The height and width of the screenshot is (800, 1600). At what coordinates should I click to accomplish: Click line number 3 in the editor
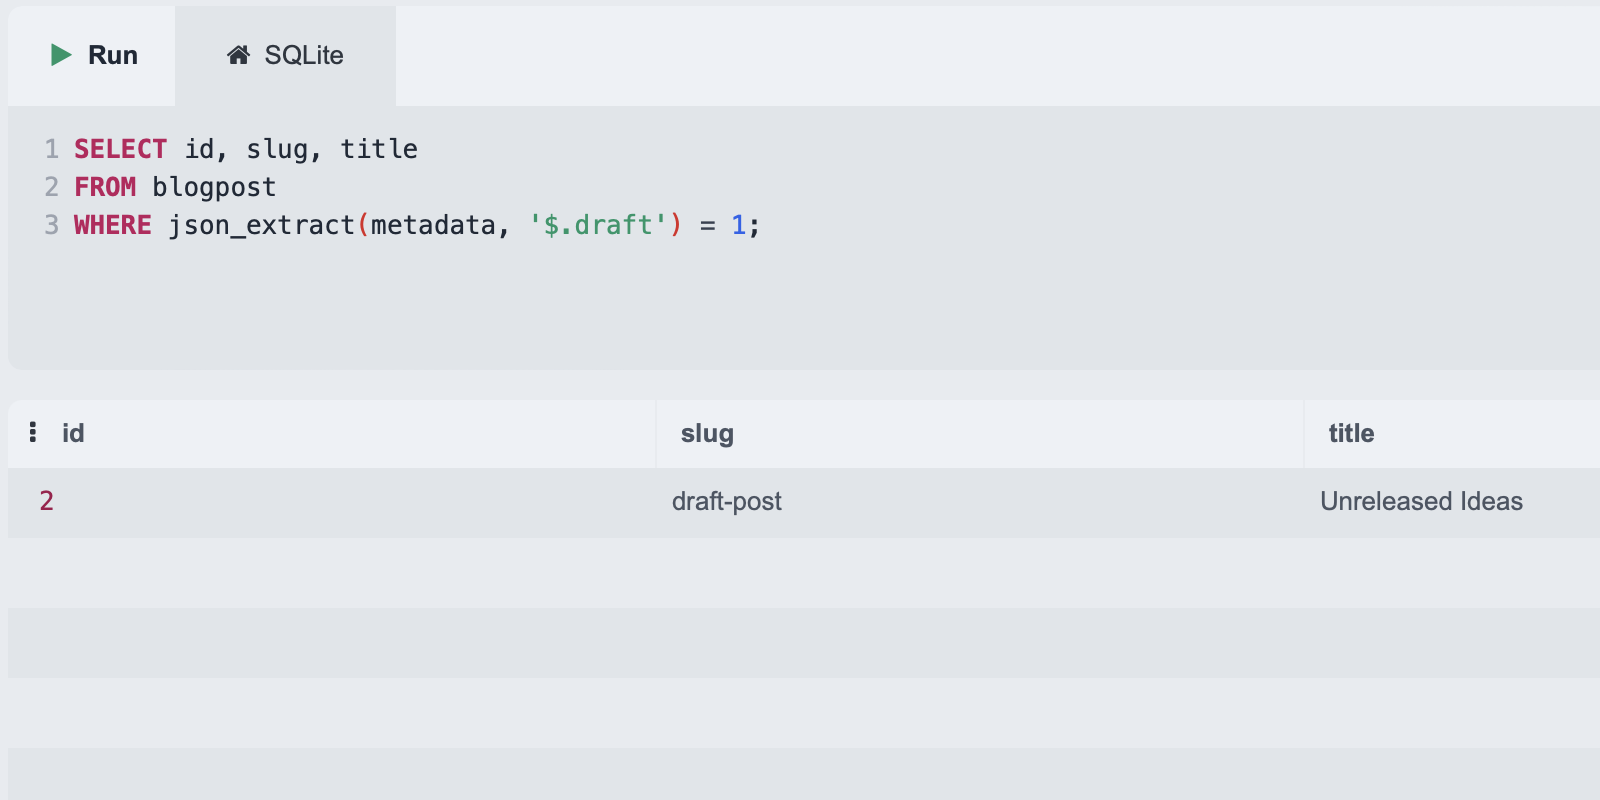pos(51,225)
